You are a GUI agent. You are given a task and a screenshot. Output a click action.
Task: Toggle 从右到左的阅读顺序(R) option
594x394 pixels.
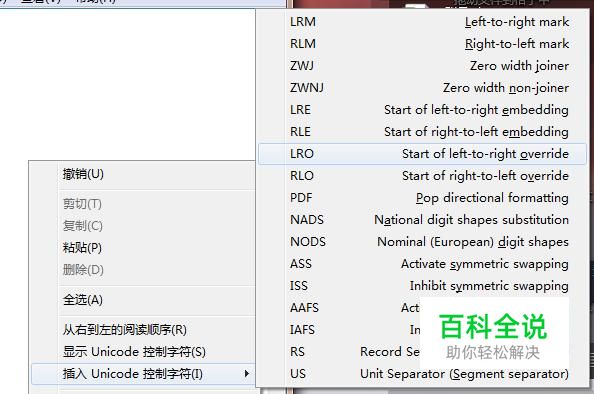143,330
